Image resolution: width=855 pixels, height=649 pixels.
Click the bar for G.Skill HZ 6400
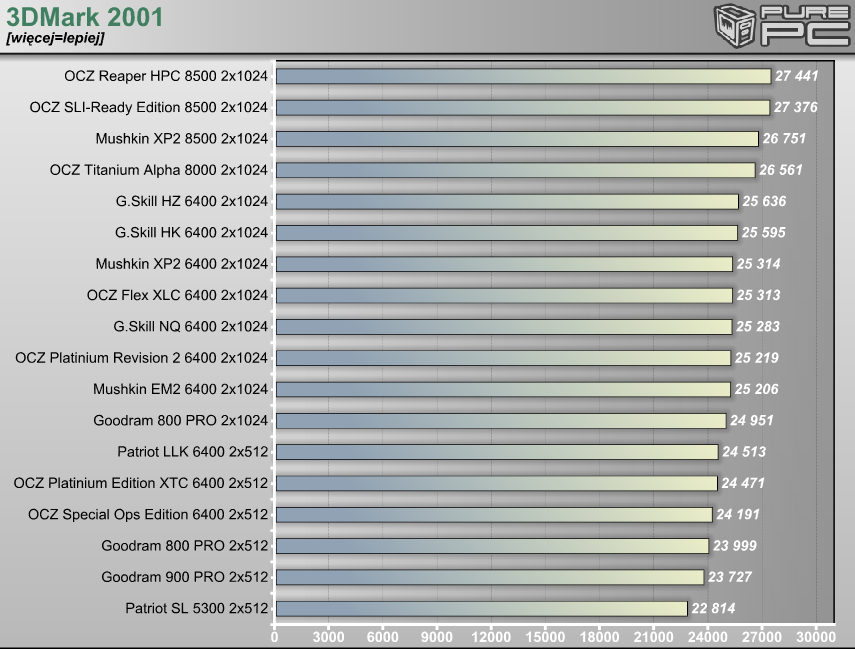[x=507, y=202]
